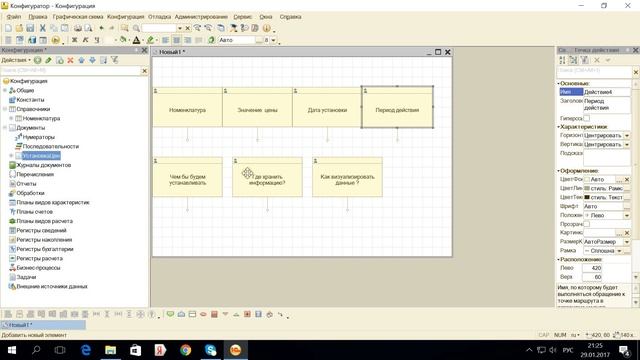
Task: Open the font size dropdown arrow
Action: tap(273, 40)
